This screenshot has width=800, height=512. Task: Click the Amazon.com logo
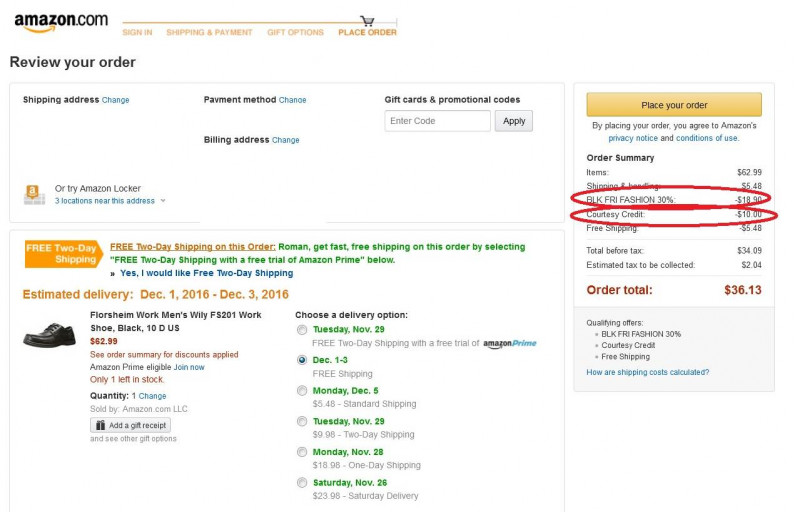[61, 22]
